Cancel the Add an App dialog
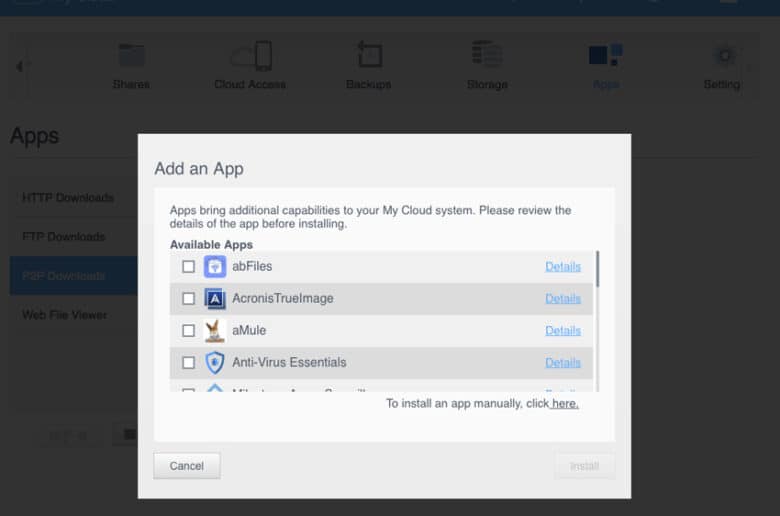Viewport: 780px width, 516px height. [187, 466]
